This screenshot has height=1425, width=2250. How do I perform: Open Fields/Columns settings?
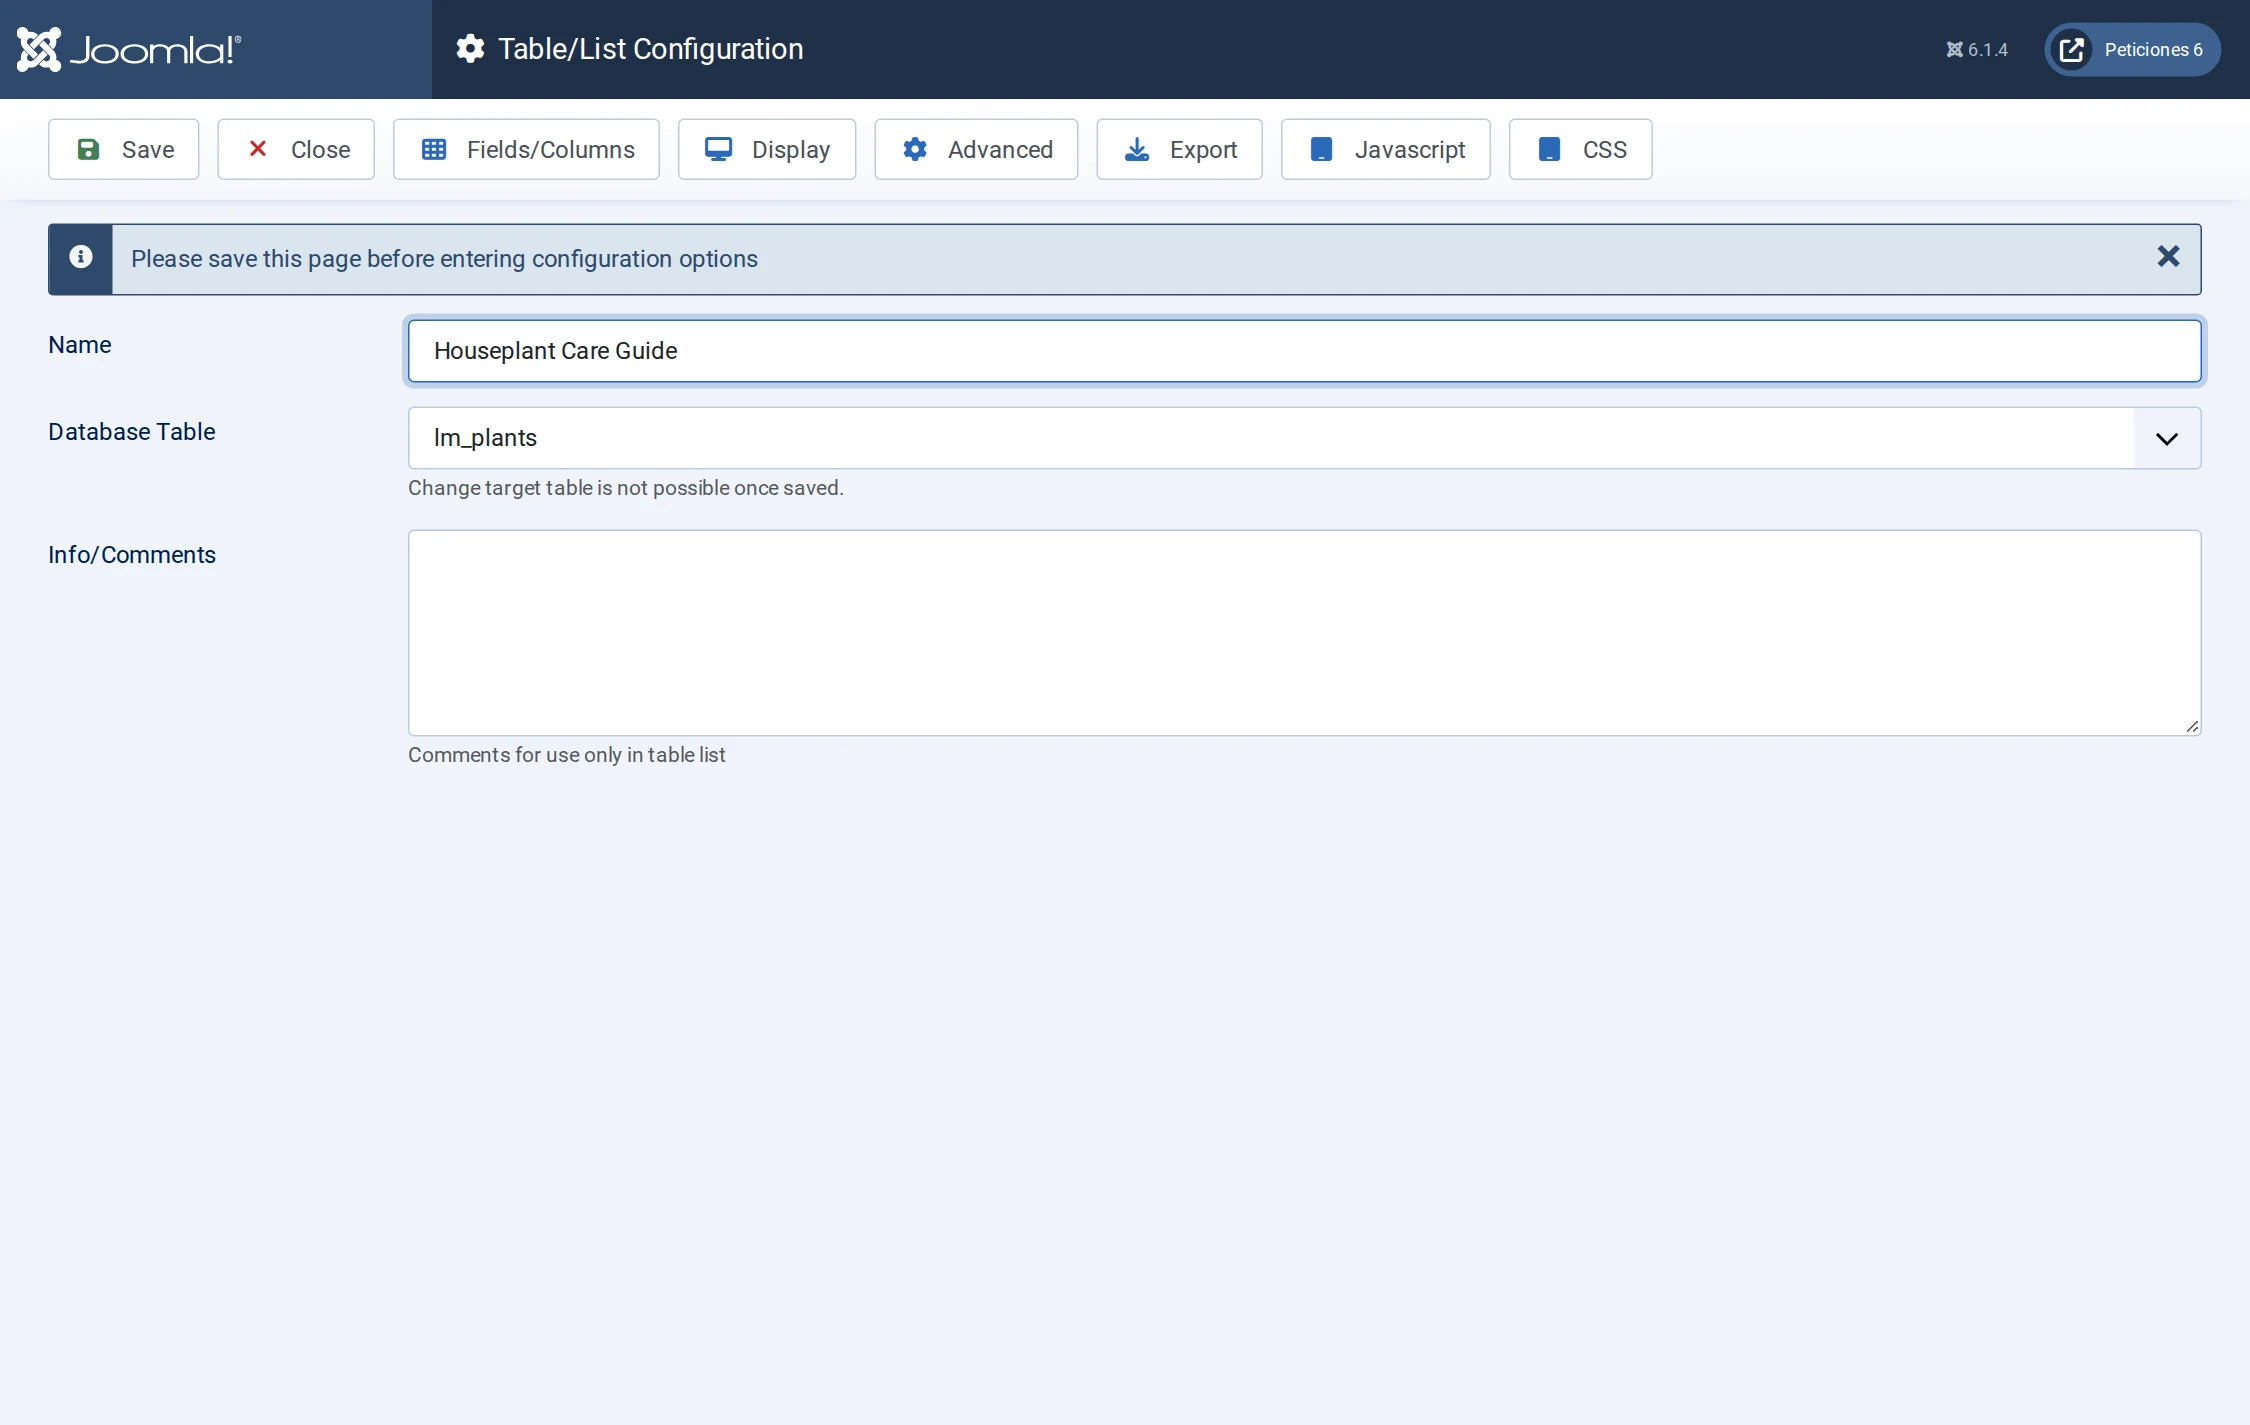click(x=526, y=149)
